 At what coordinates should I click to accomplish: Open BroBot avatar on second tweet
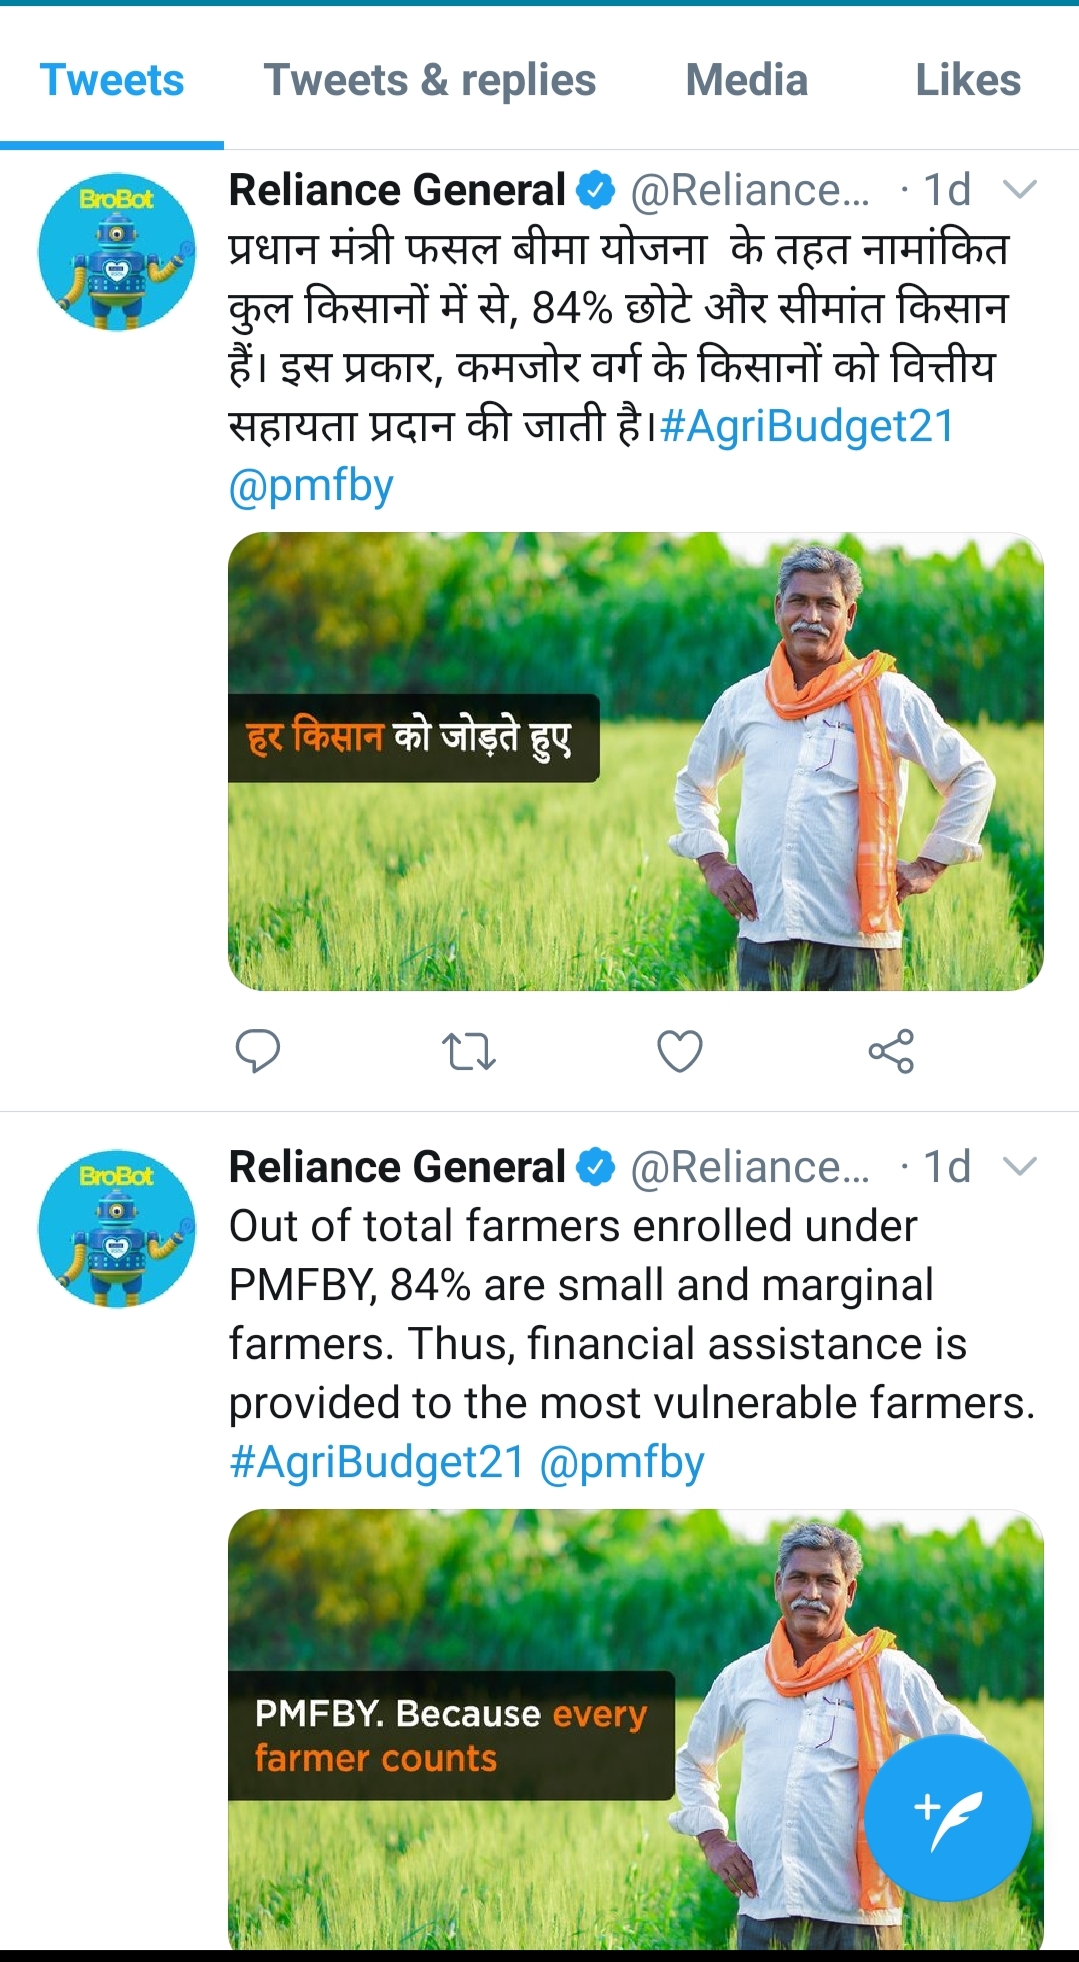pos(117,1228)
